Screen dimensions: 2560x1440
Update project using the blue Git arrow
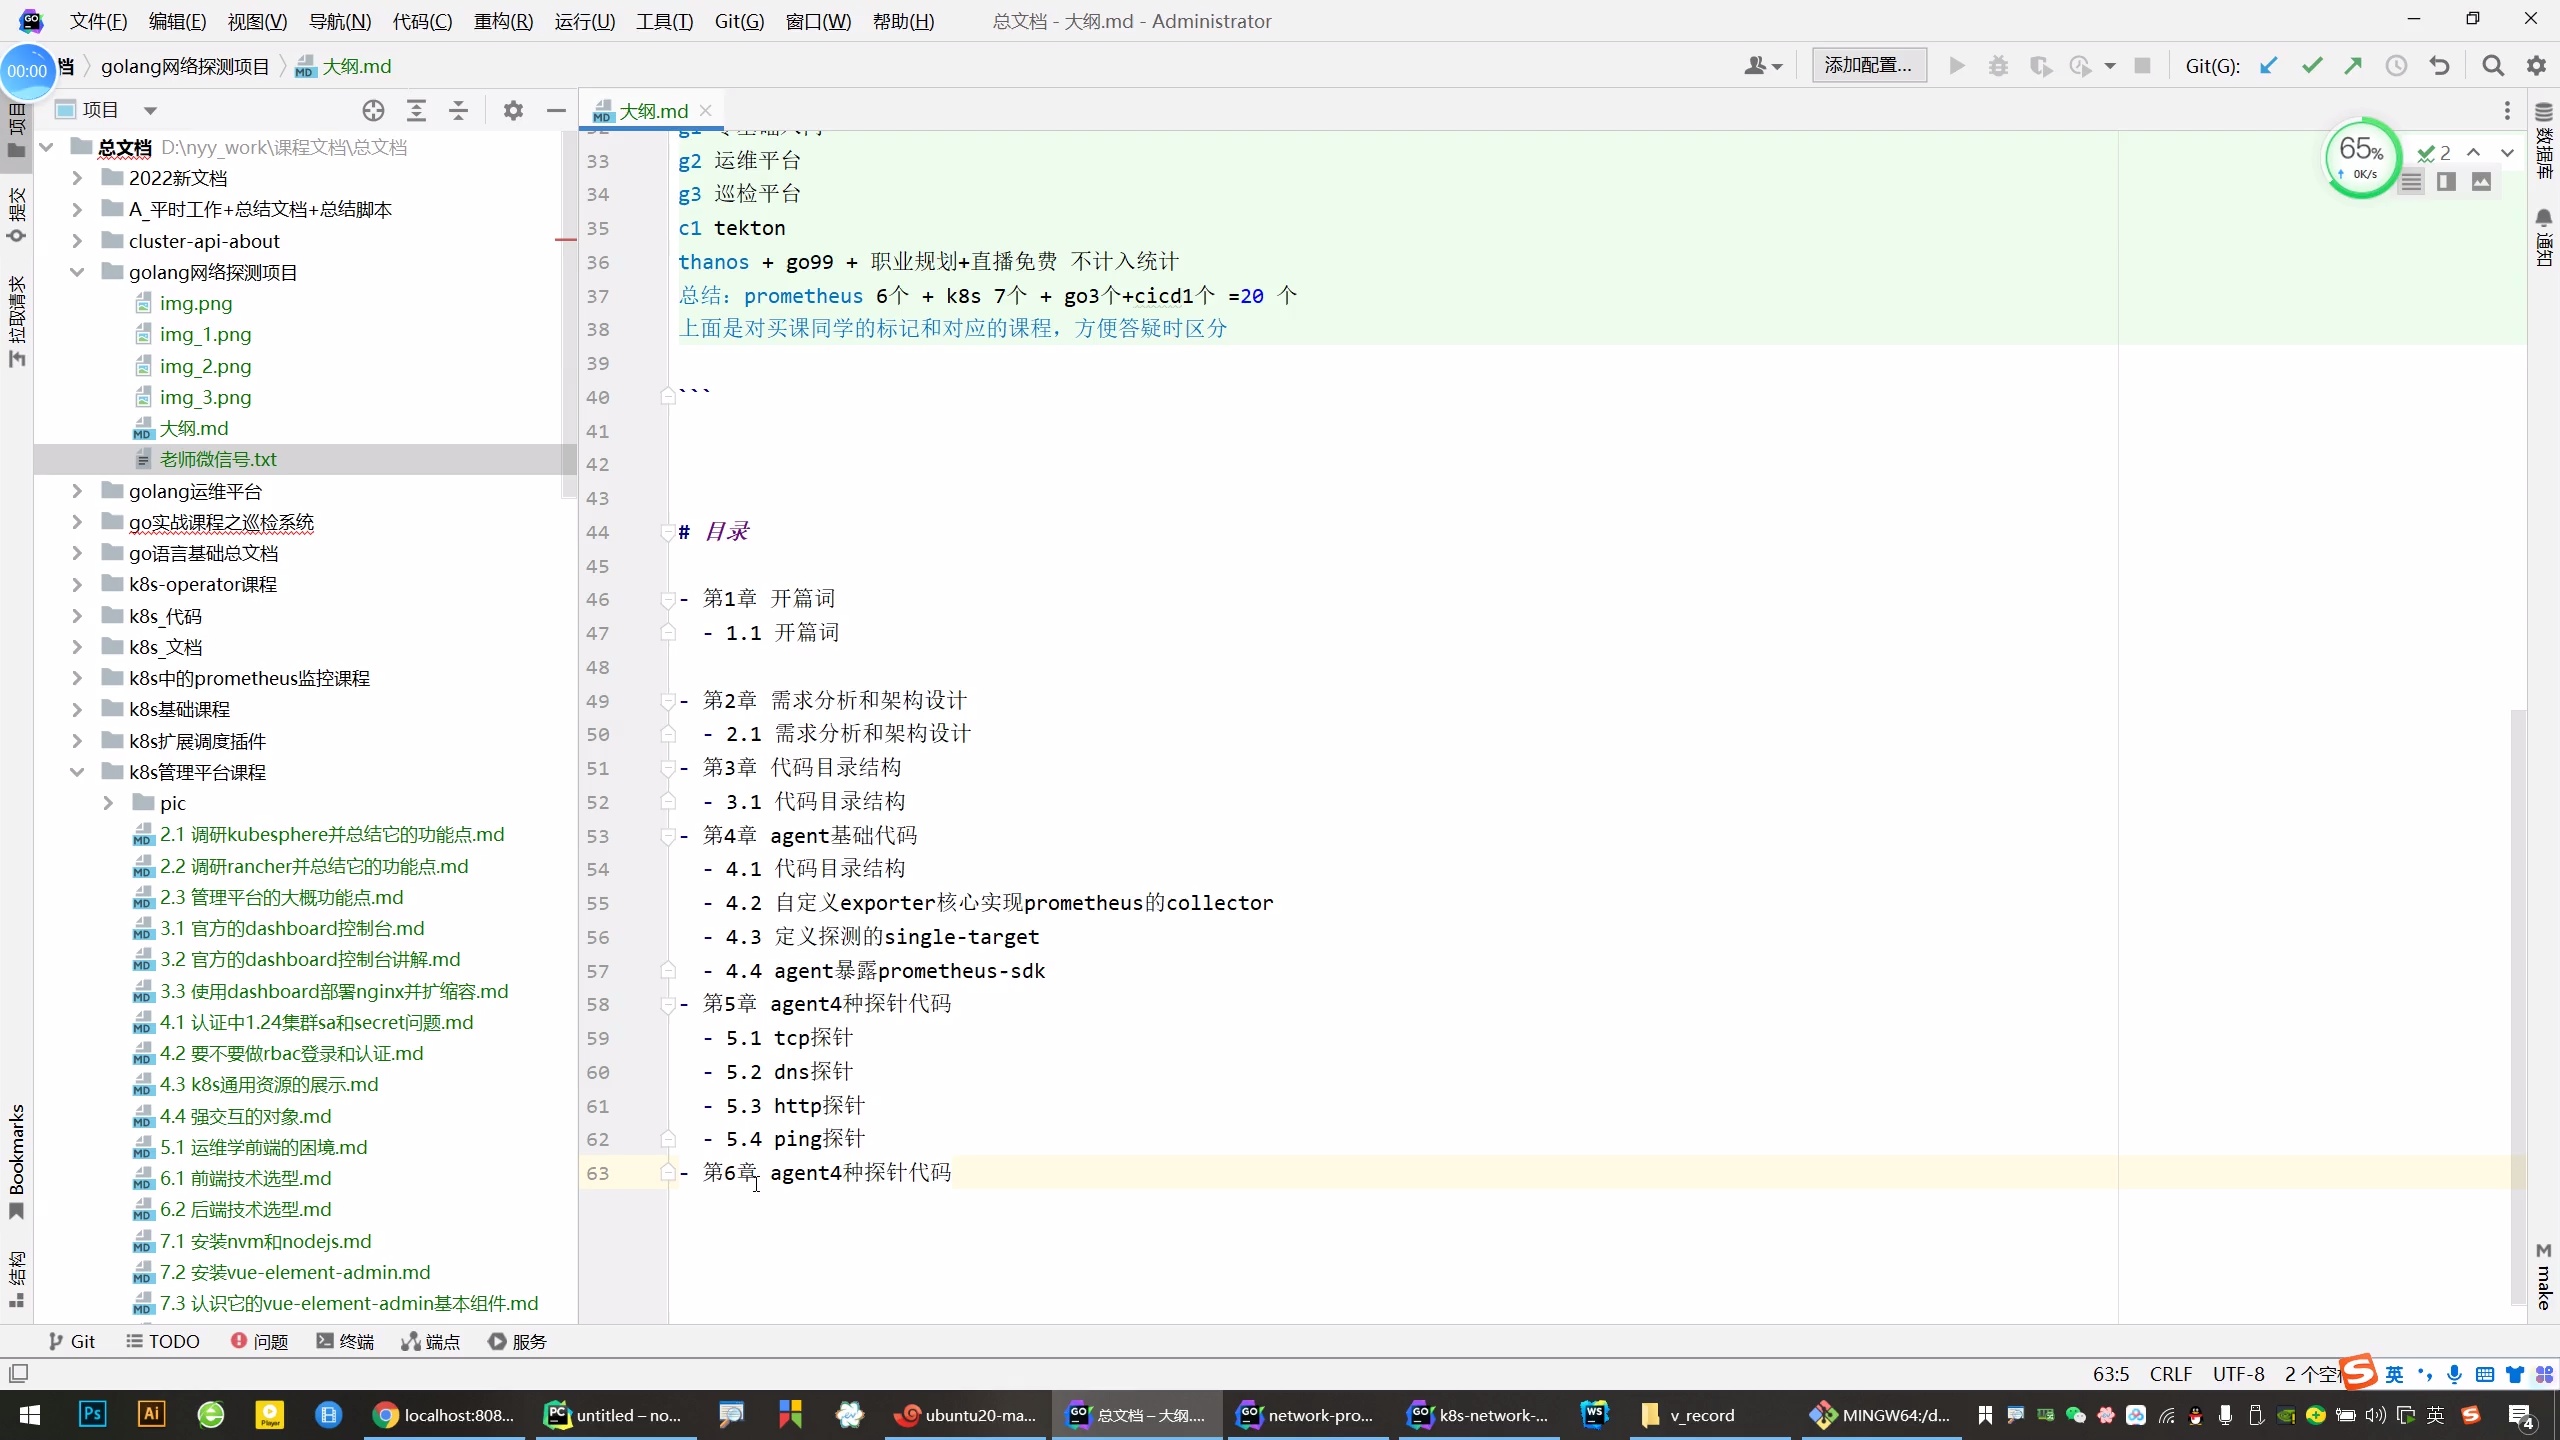click(2268, 65)
